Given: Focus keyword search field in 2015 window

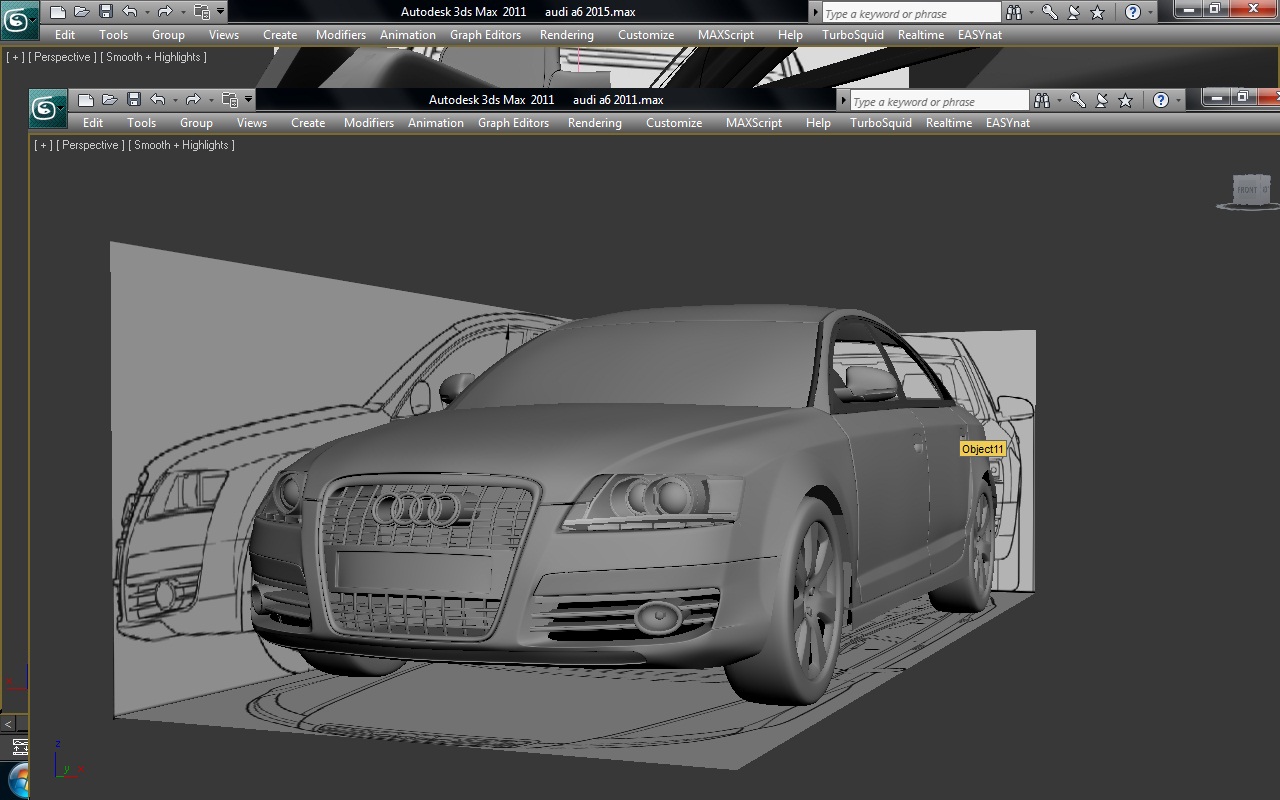Looking at the screenshot, I should click(x=911, y=13).
